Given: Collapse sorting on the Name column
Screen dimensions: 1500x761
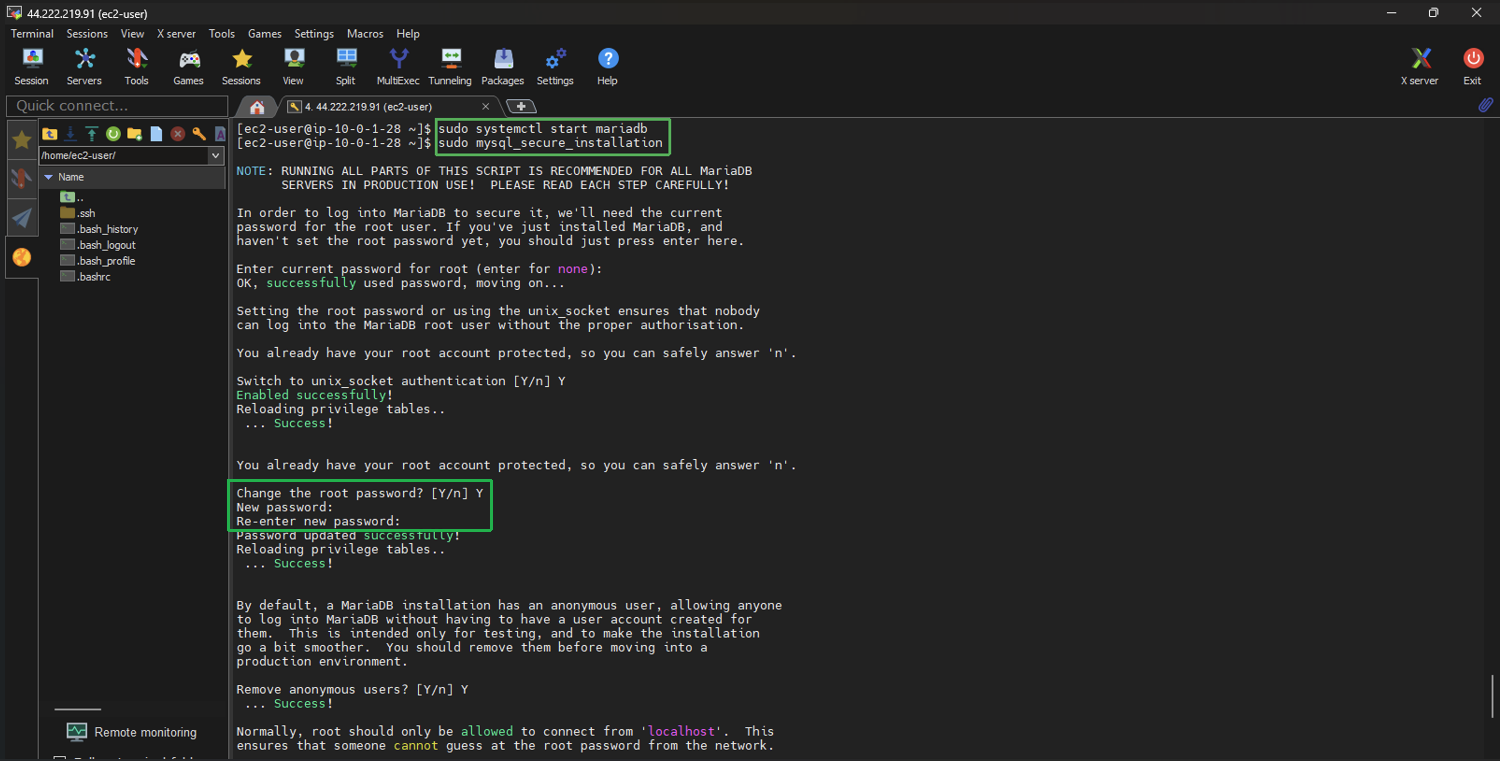Looking at the screenshot, I should coord(48,176).
